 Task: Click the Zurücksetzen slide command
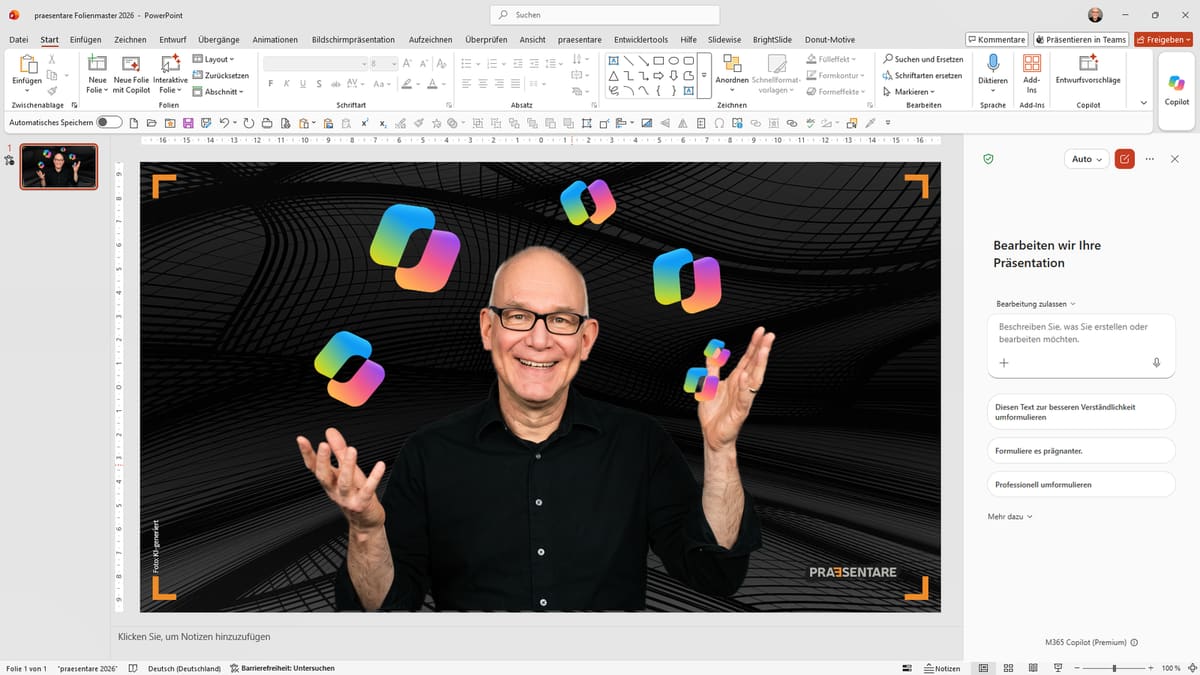click(221, 75)
